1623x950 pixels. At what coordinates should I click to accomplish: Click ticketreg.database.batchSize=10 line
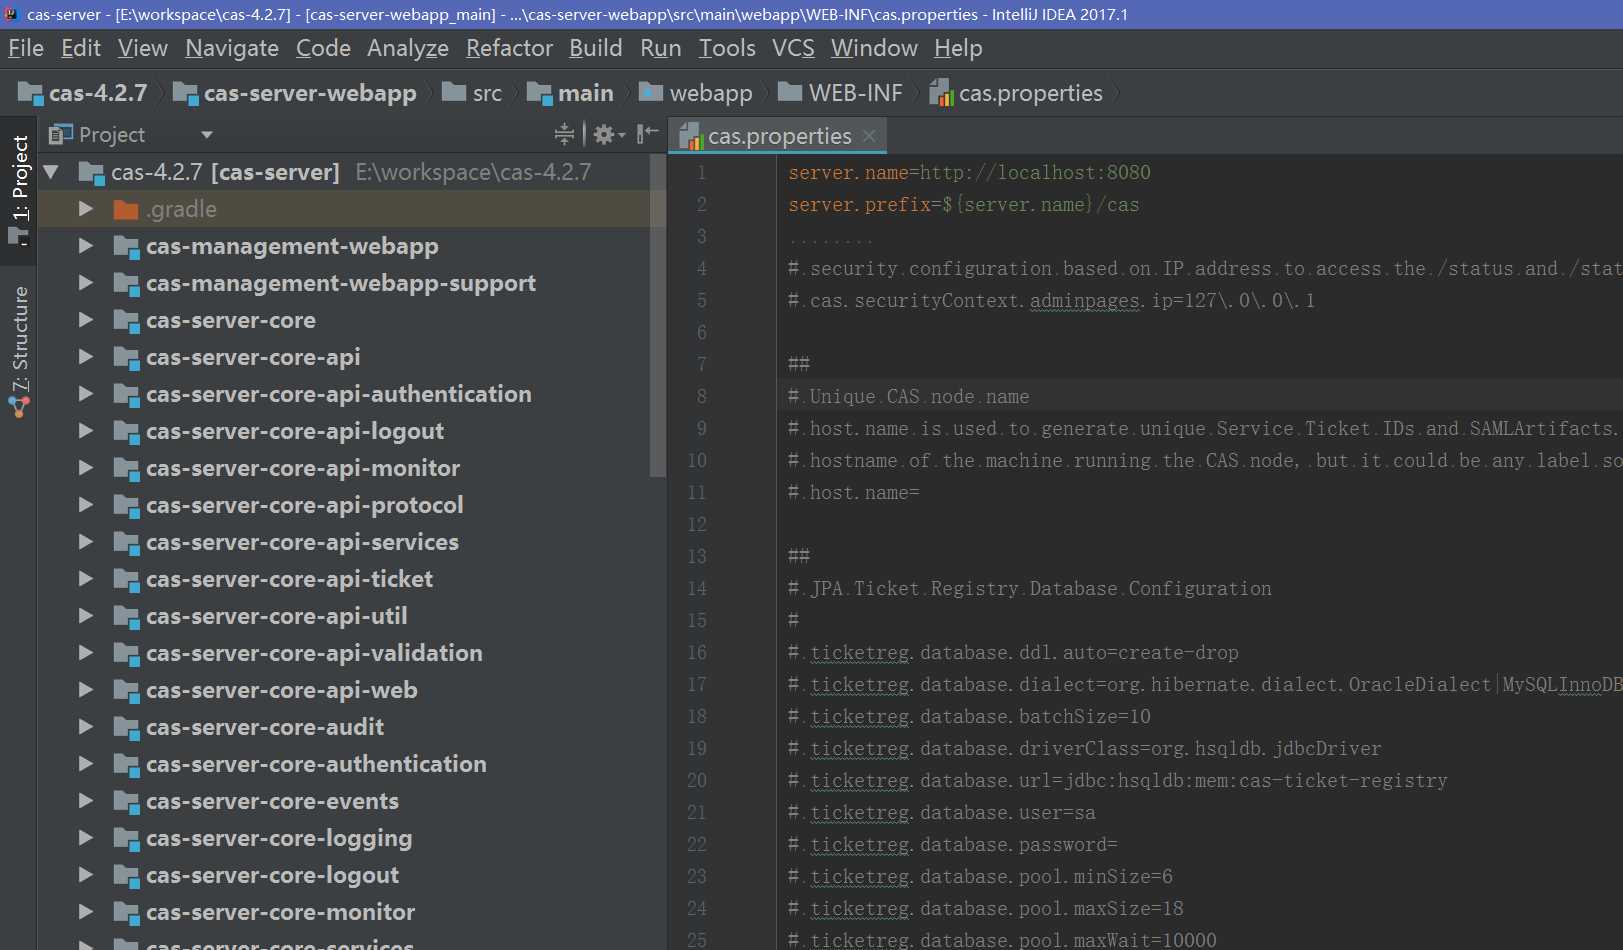969,716
